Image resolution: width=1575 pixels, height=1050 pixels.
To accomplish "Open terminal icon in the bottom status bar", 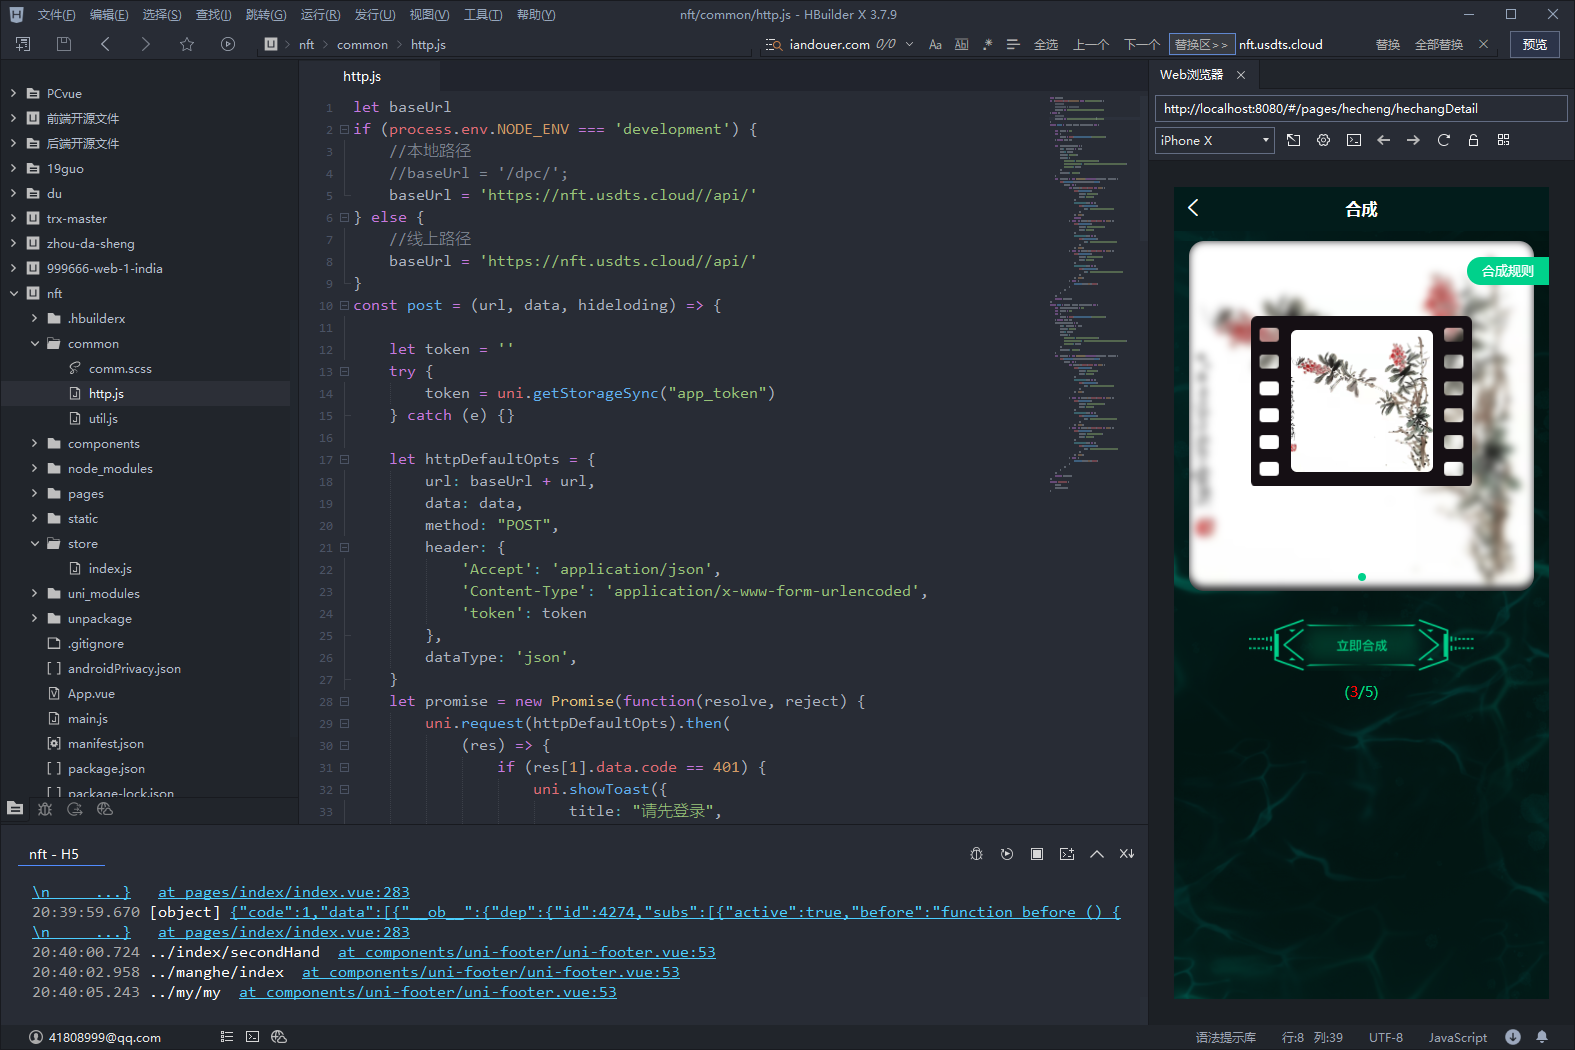I will (x=252, y=1037).
